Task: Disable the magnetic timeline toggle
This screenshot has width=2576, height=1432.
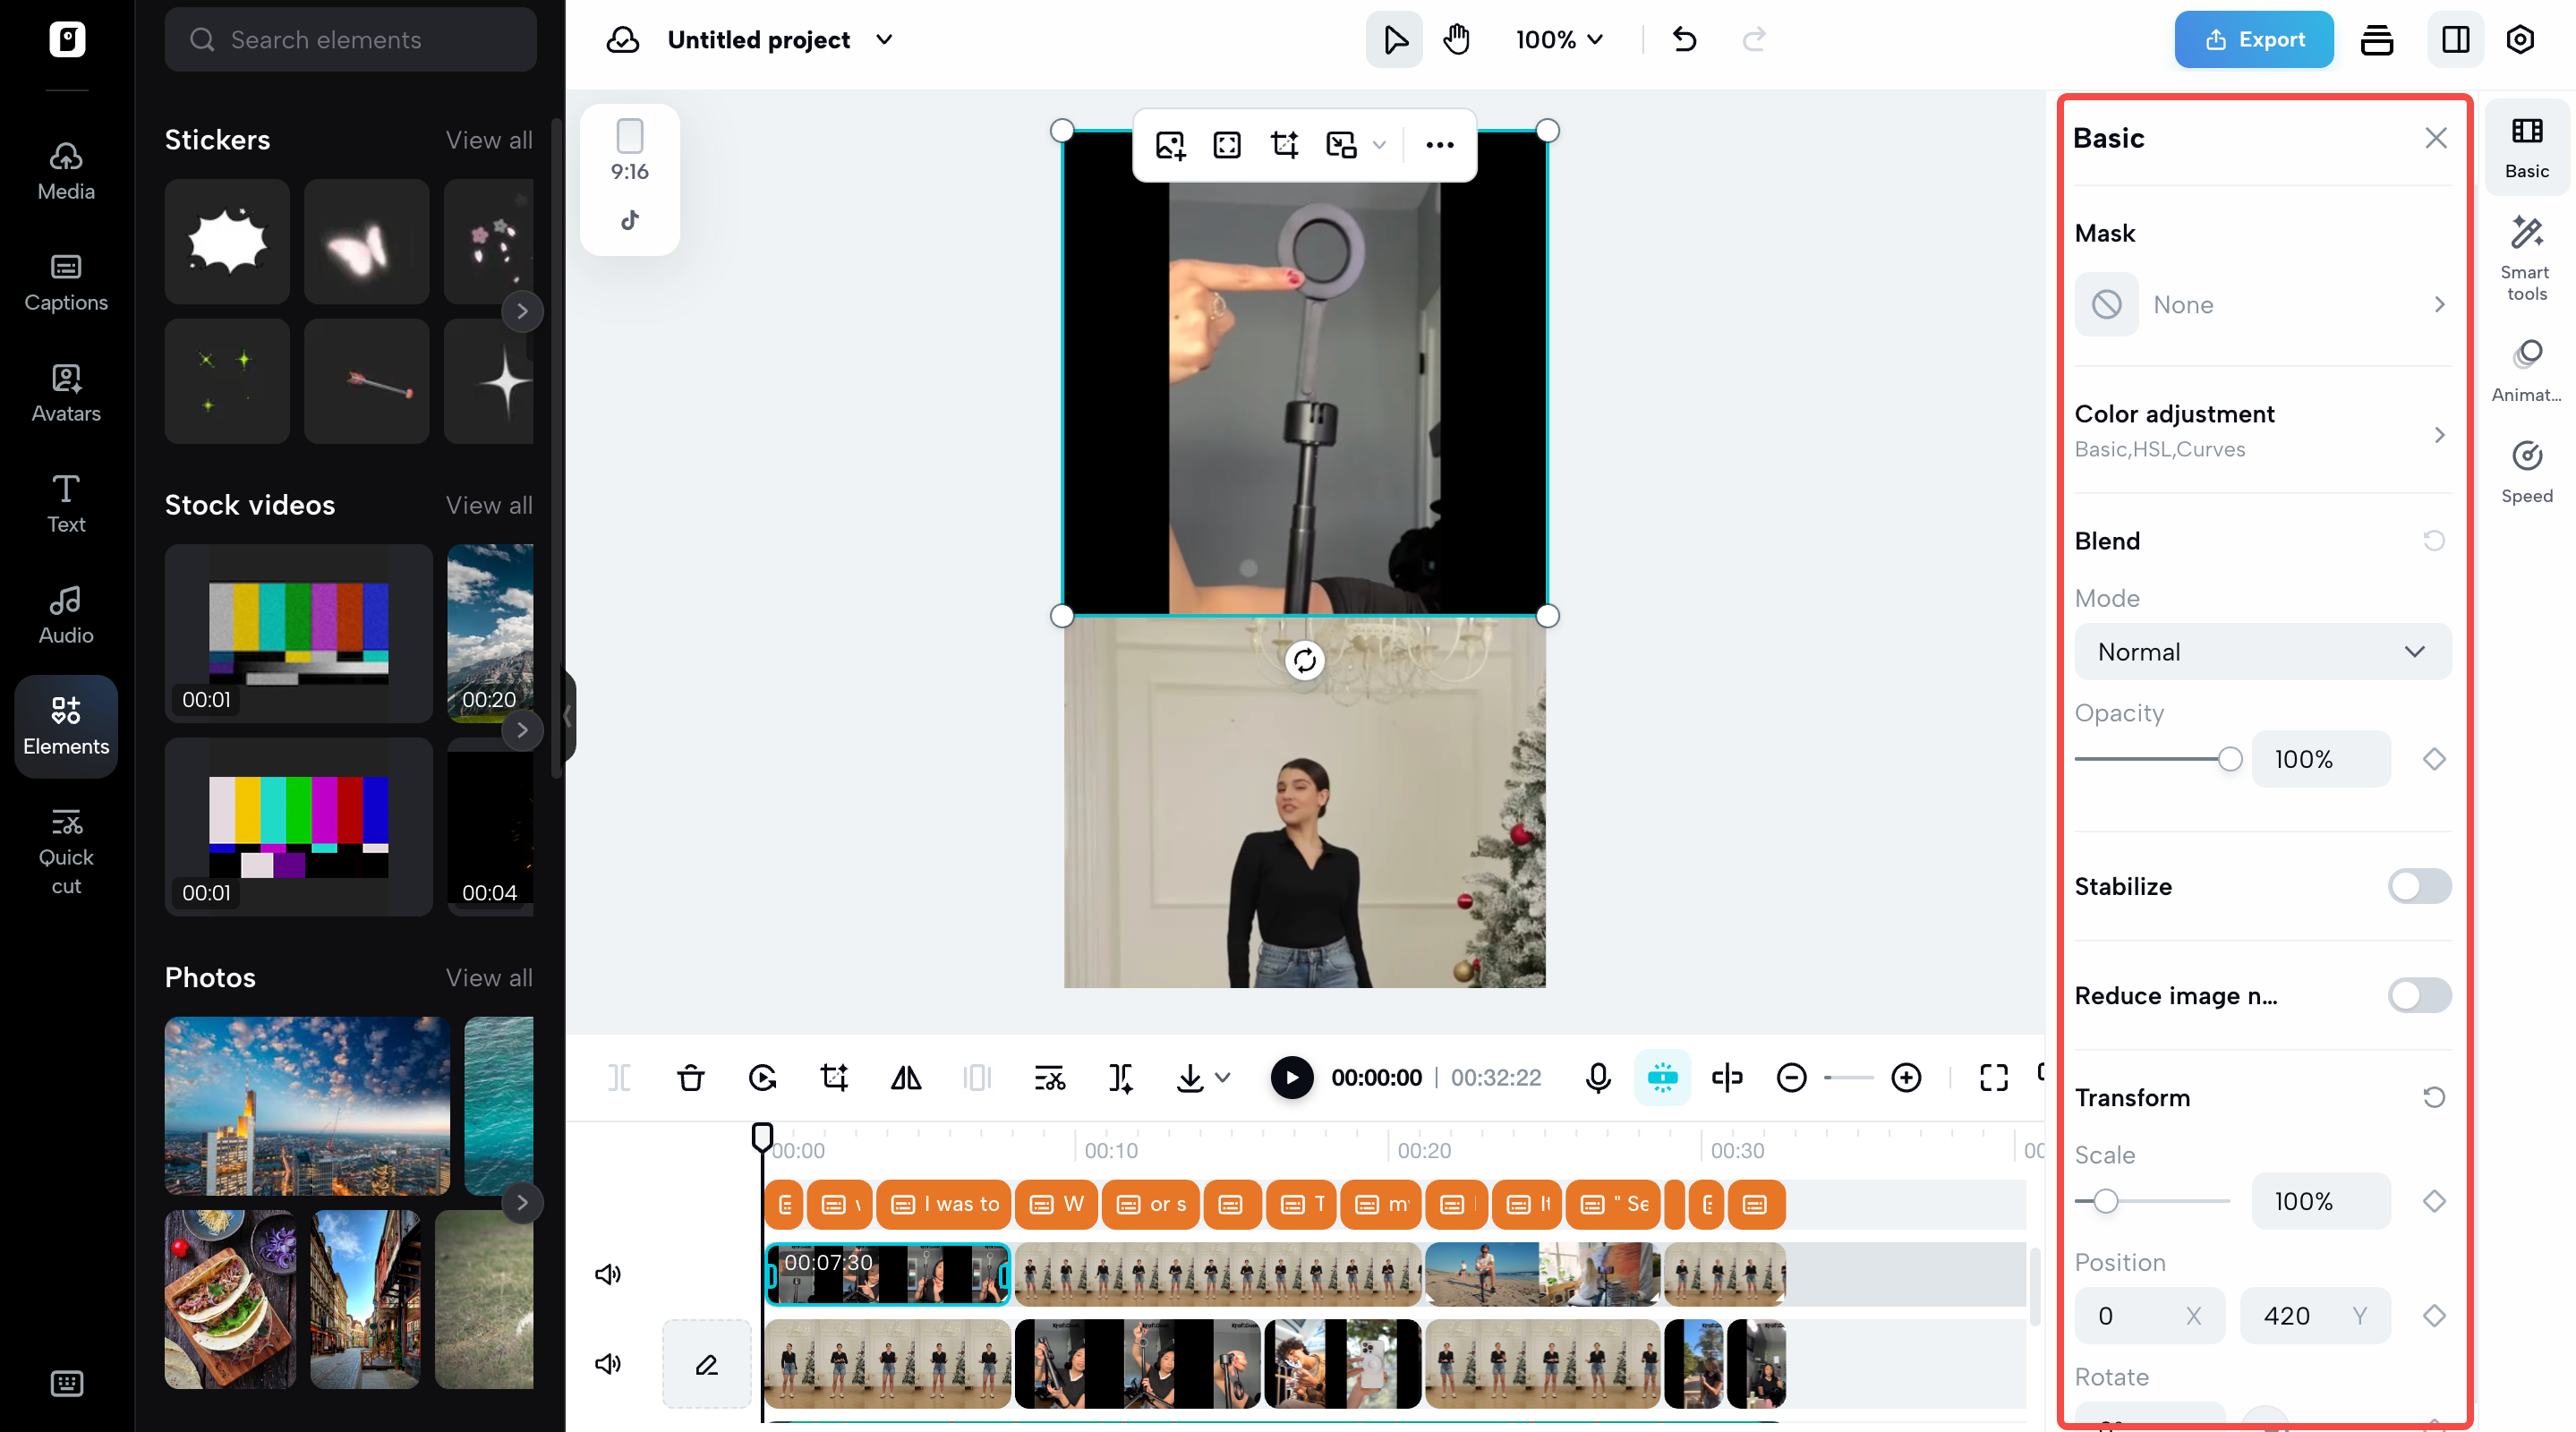Action: (1662, 1078)
